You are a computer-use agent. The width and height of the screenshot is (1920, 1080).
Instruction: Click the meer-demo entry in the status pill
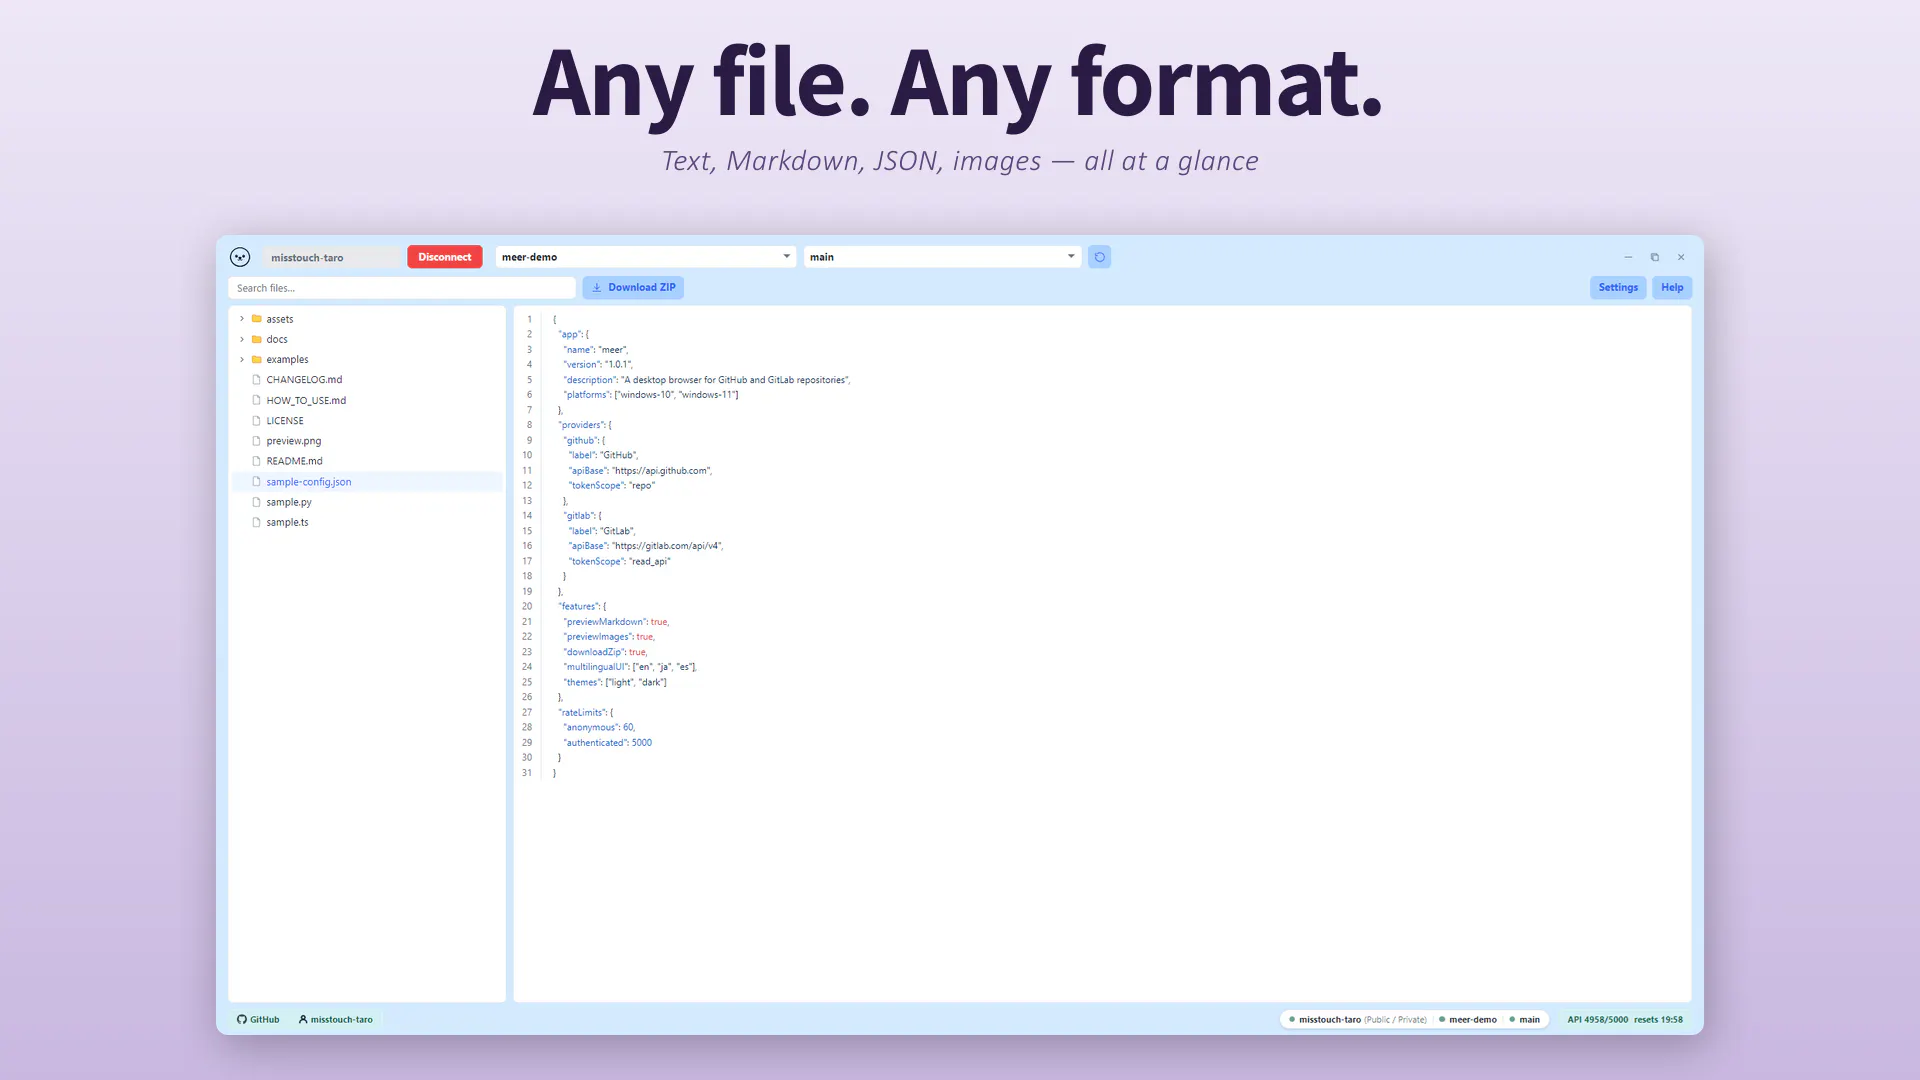tap(1468, 1020)
